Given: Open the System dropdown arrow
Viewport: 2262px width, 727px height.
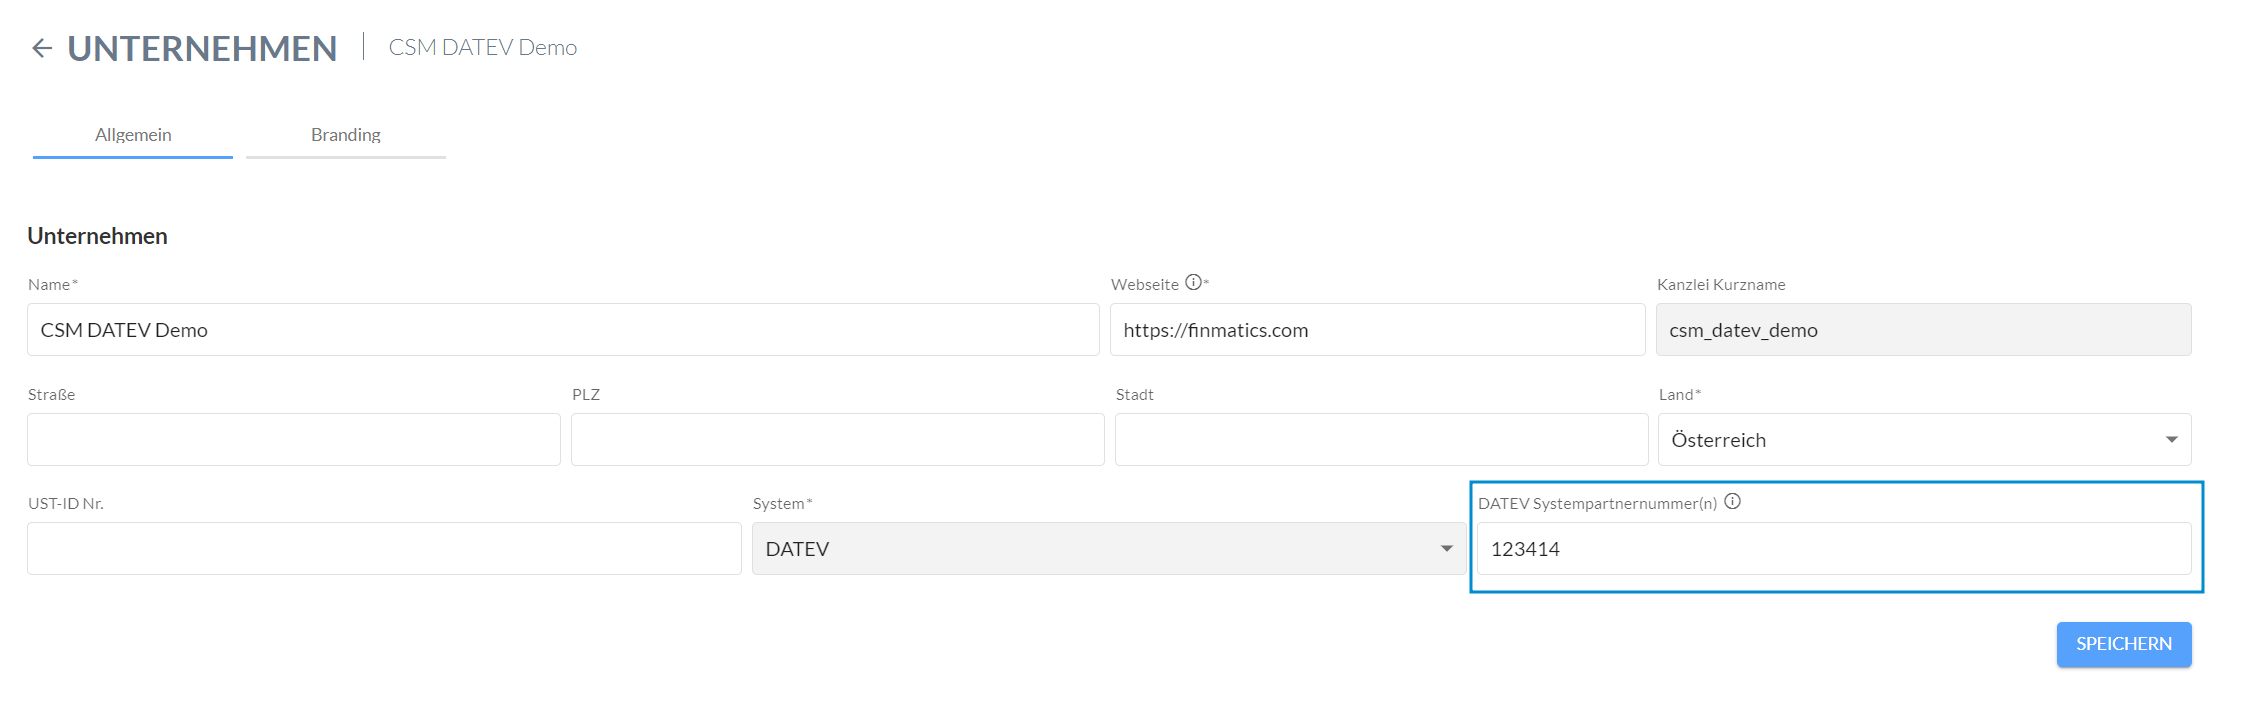Looking at the screenshot, I should tap(1446, 549).
